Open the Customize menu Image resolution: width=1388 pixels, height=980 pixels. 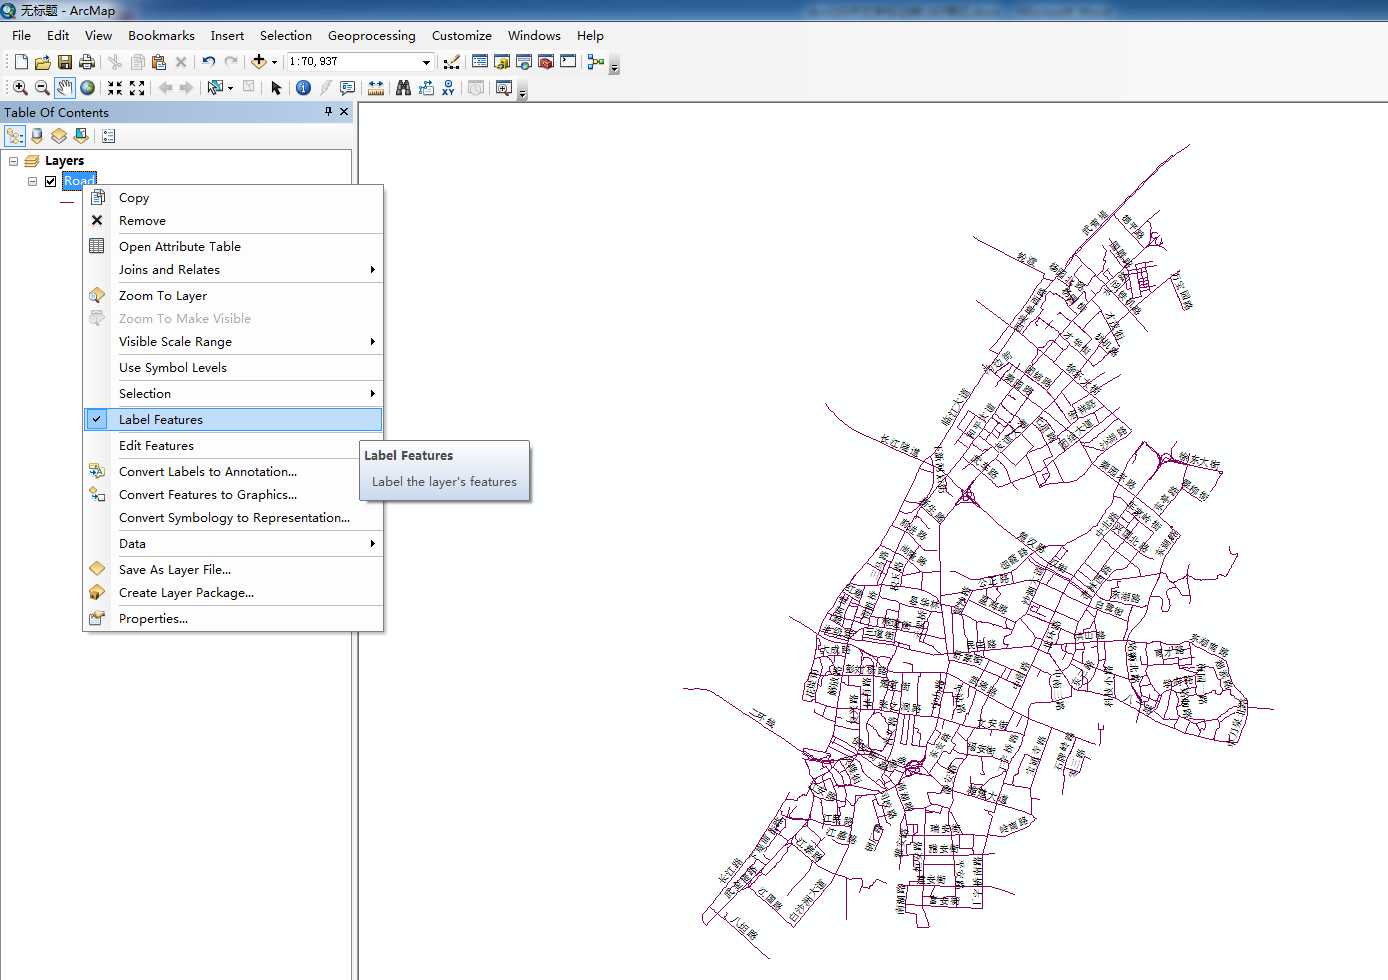click(462, 35)
